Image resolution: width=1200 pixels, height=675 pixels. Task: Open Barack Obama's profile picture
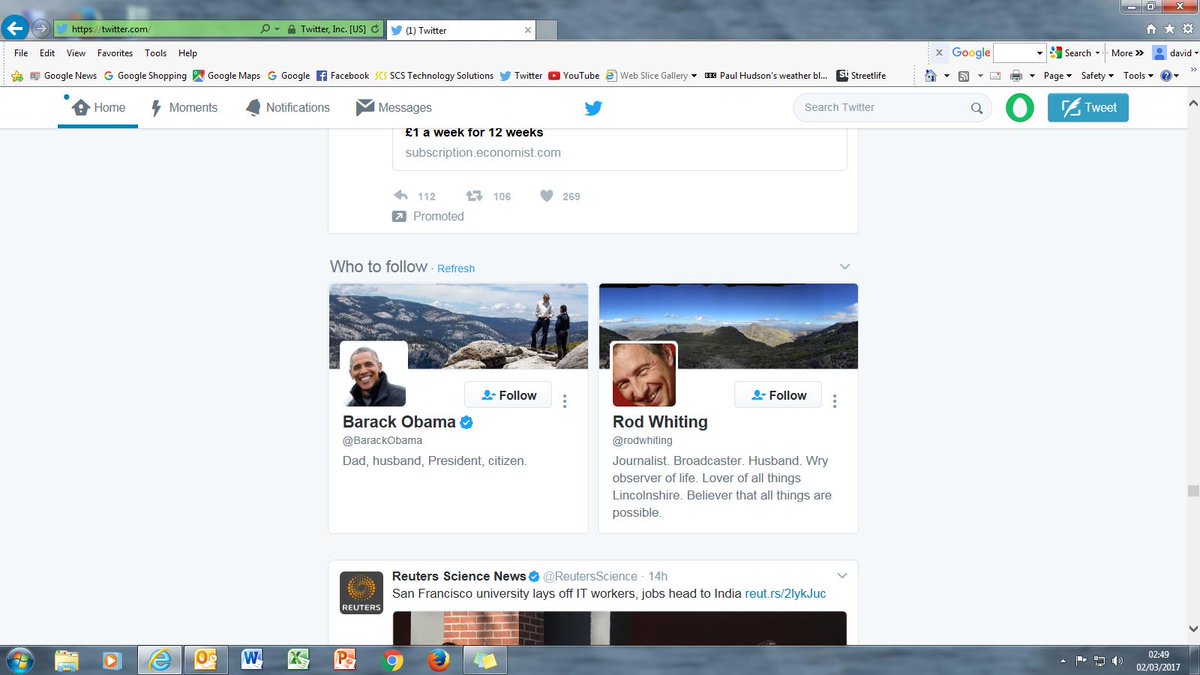[x=374, y=375]
